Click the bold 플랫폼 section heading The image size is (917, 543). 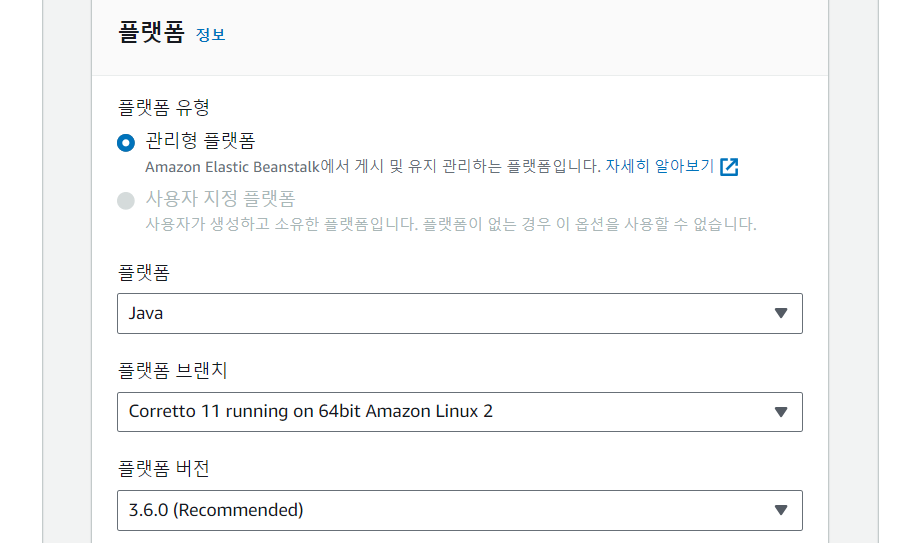[151, 32]
